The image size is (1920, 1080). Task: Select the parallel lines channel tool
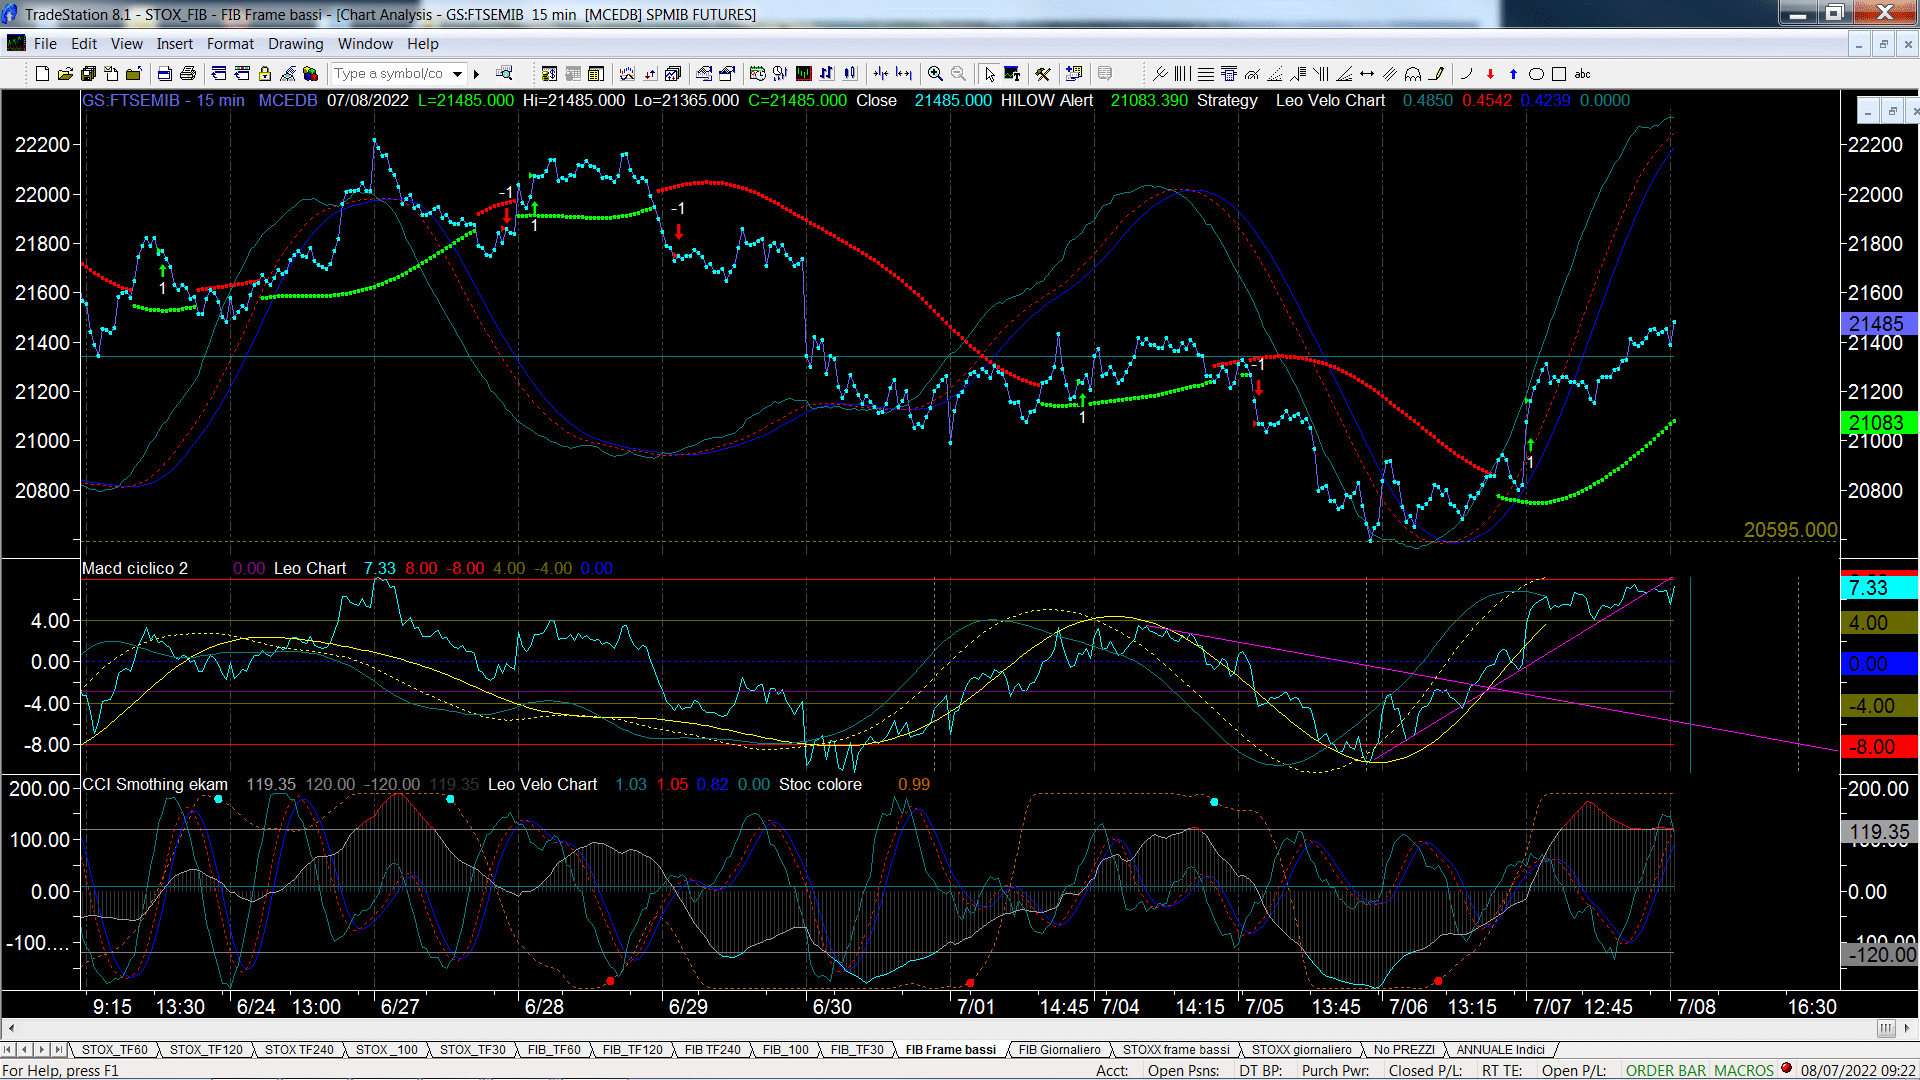click(x=1390, y=73)
